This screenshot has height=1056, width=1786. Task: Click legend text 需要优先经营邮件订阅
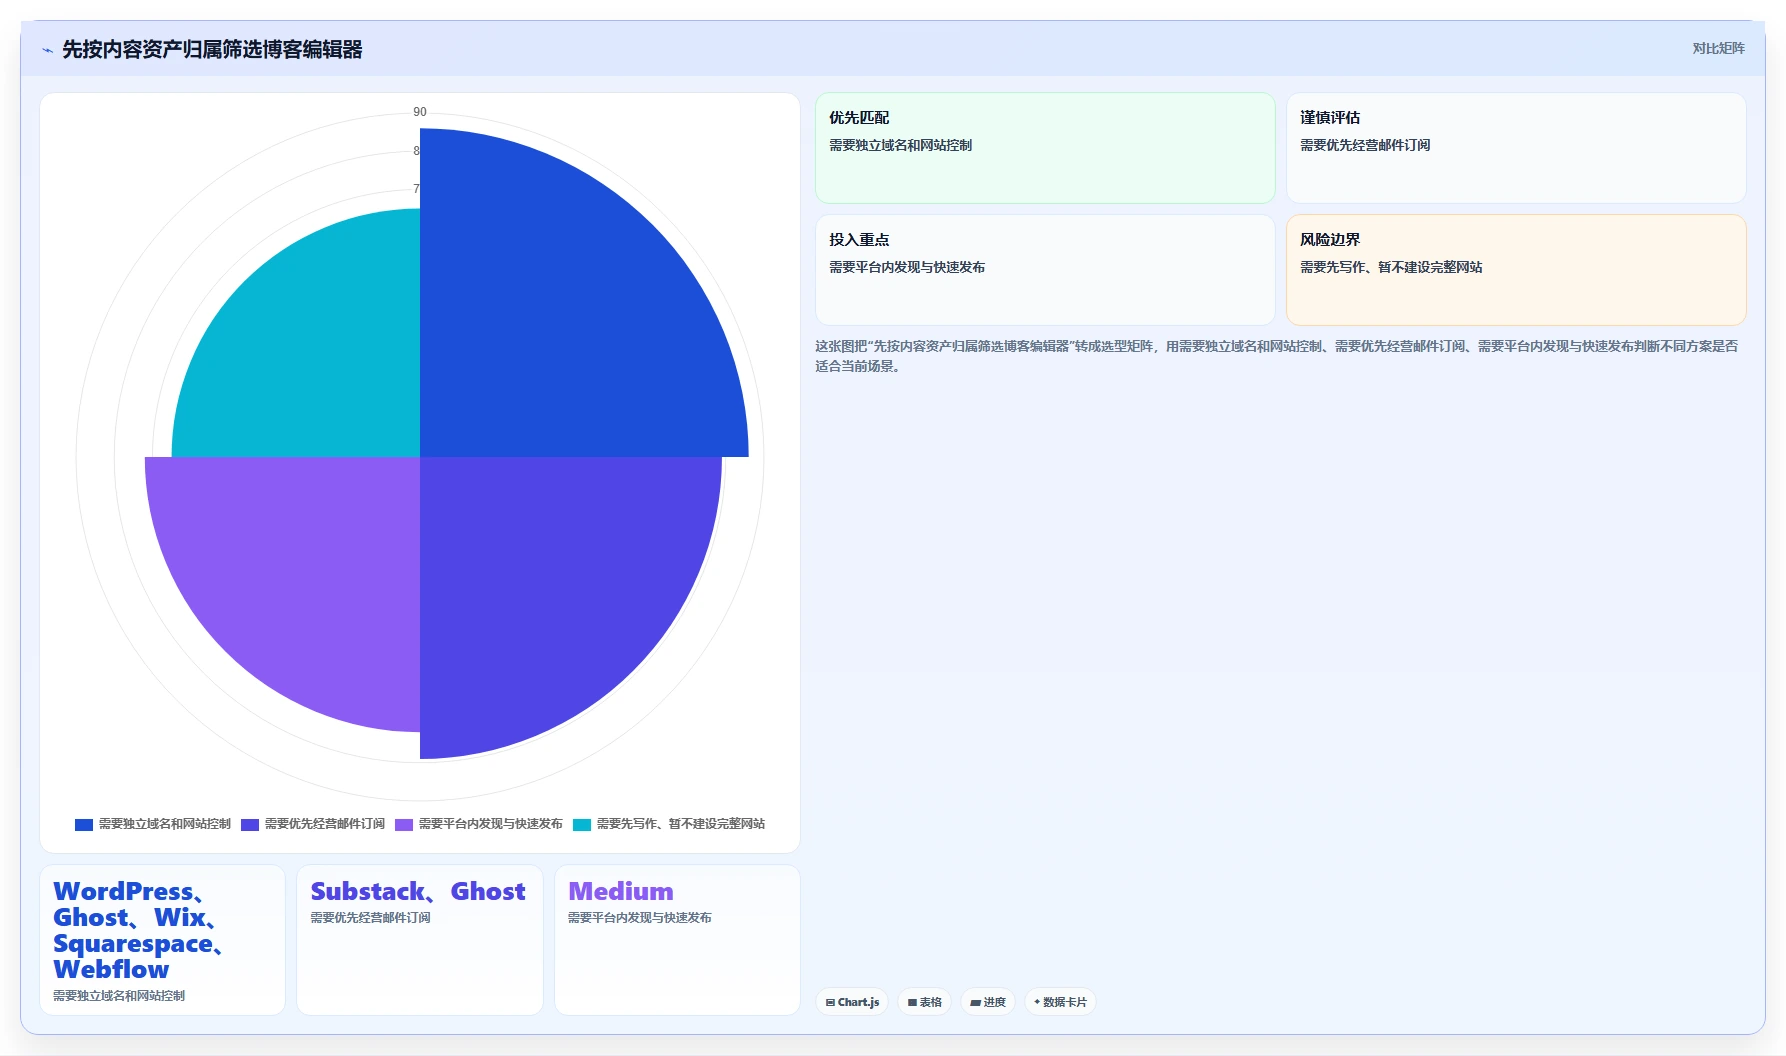325,824
